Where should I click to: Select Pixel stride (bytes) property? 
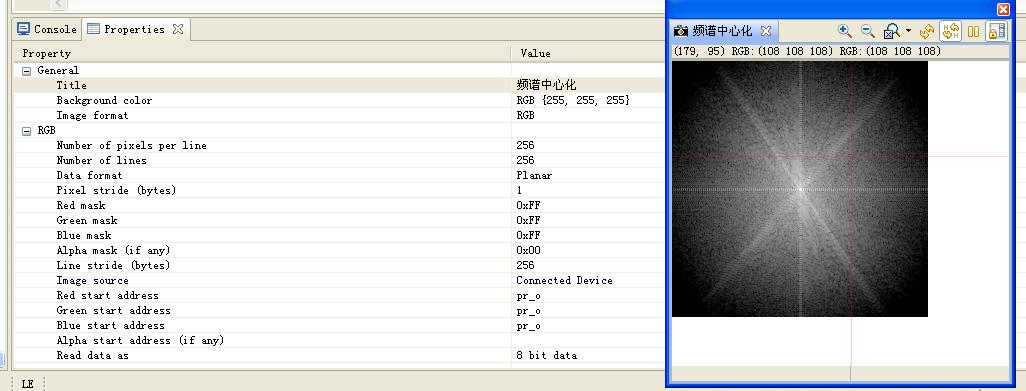click(116, 190)
